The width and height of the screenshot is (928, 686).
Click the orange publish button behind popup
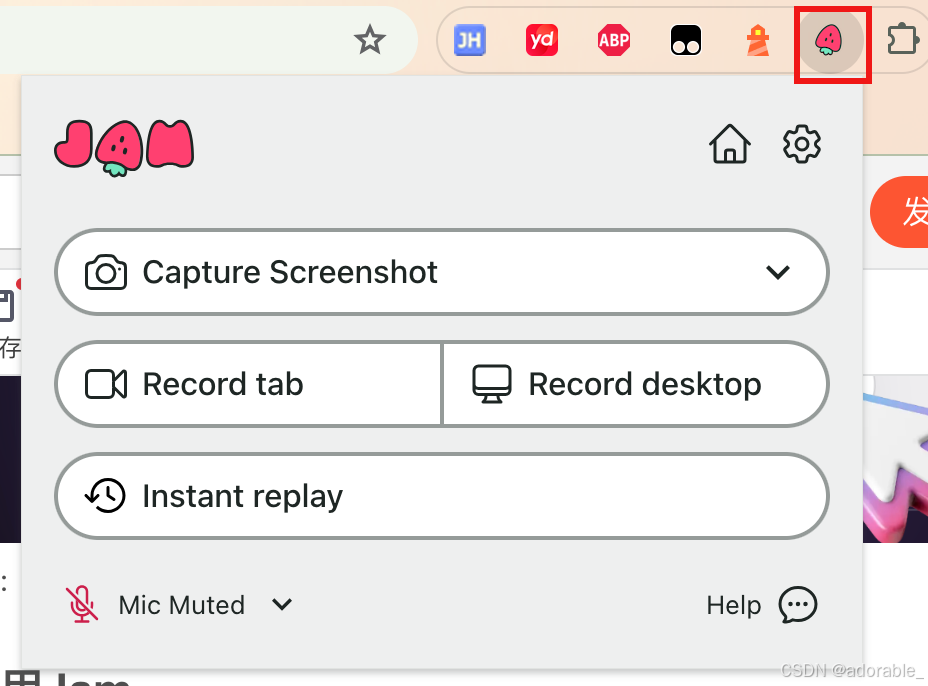pyautogui.click(x=899, y=211)
